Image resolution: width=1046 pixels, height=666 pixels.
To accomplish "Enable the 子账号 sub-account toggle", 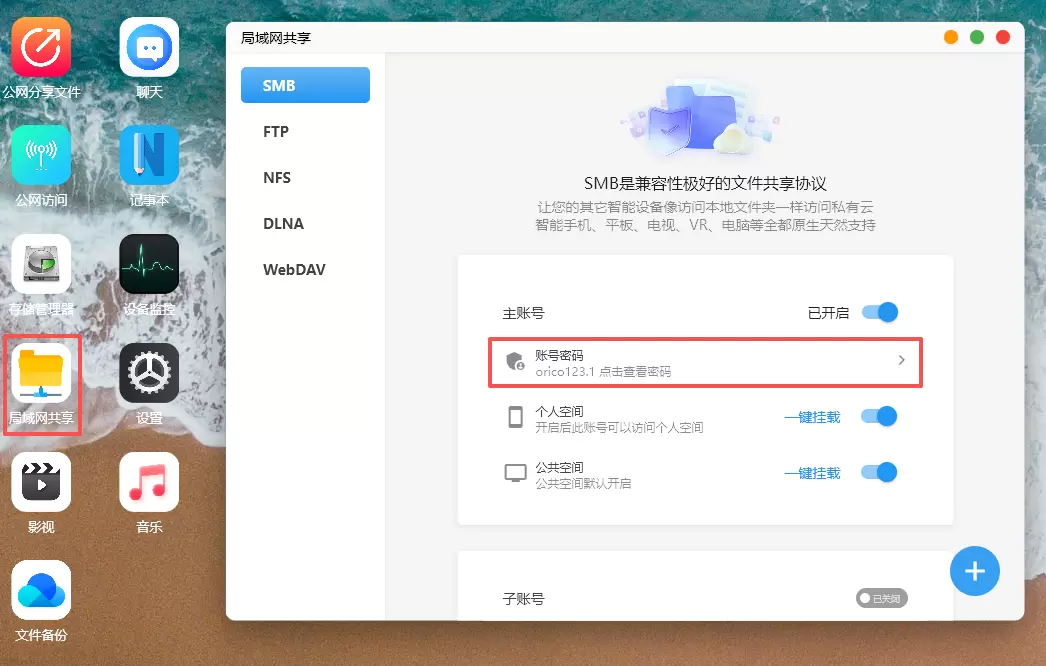I will tap(881, 598).
